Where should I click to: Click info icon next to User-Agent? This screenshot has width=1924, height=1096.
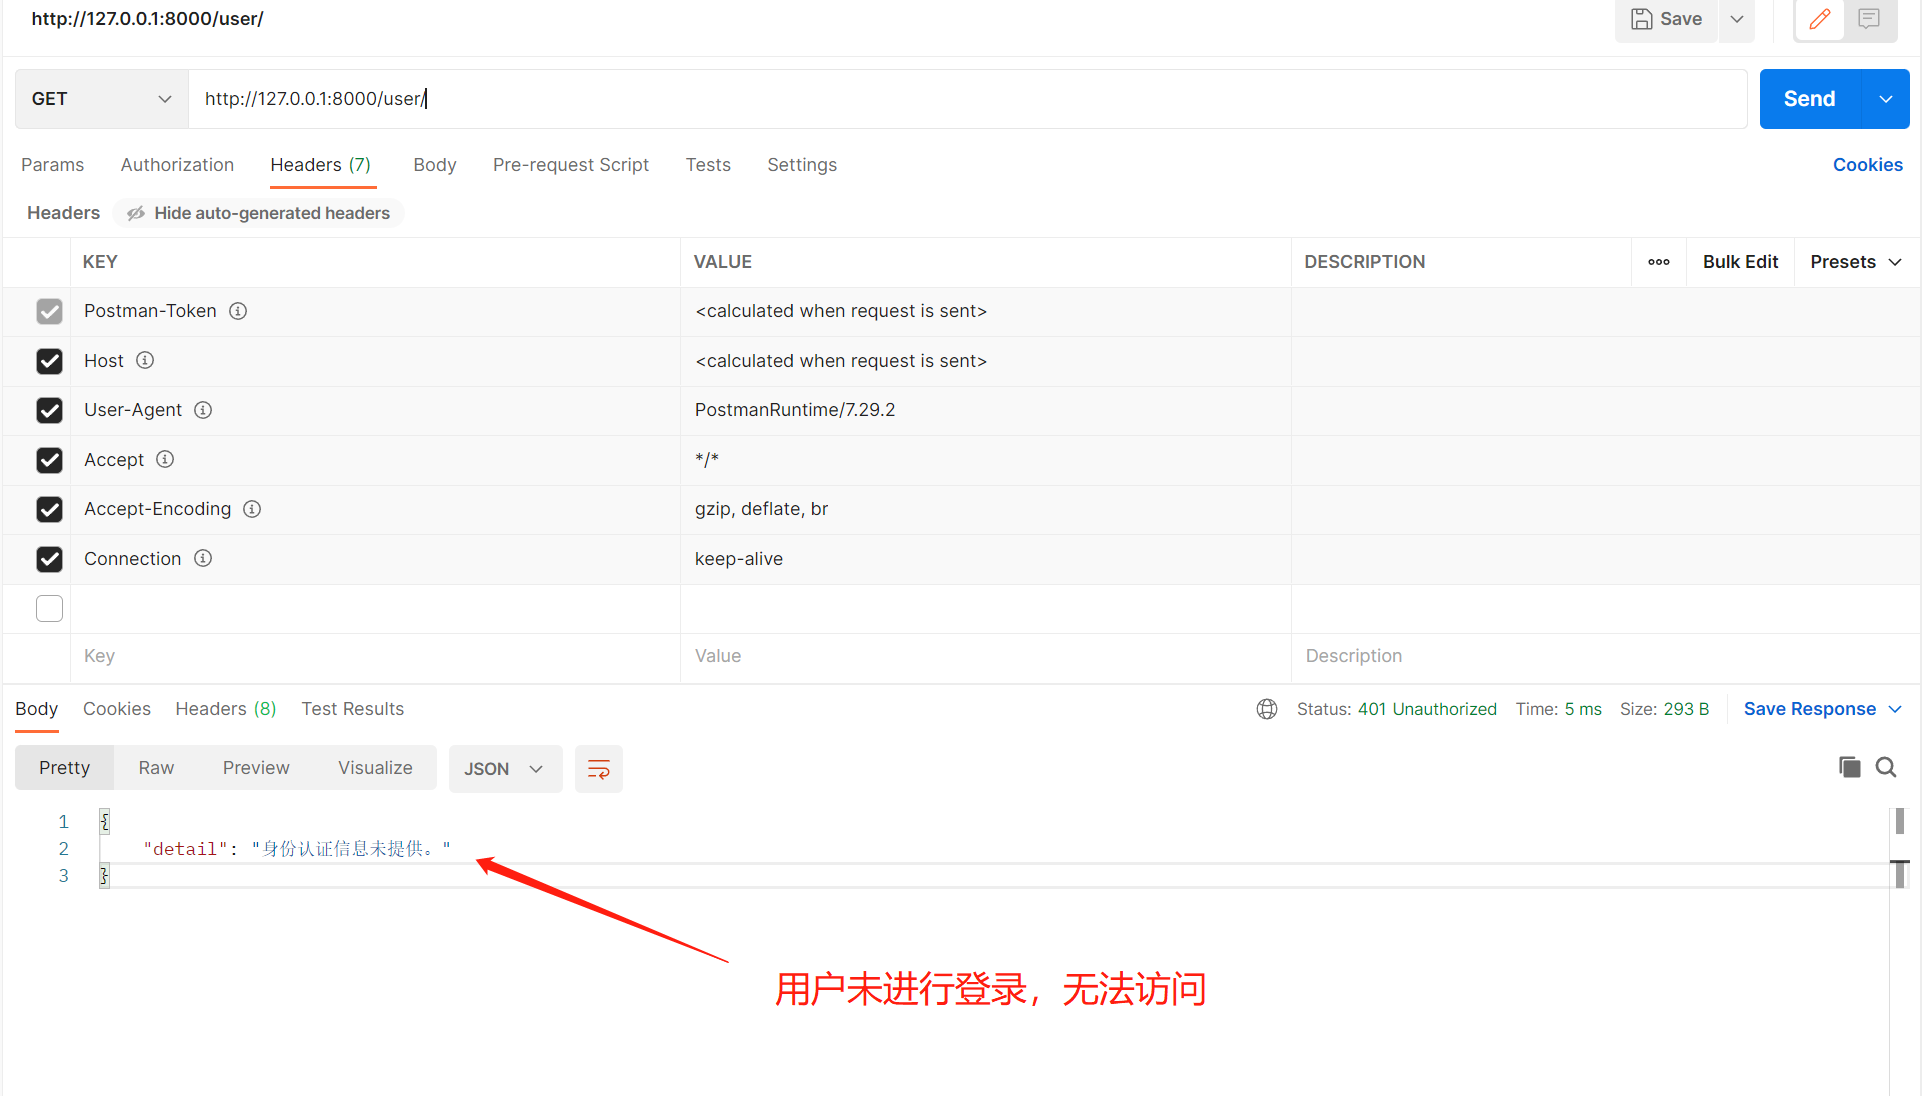click(x=203, y=410)
